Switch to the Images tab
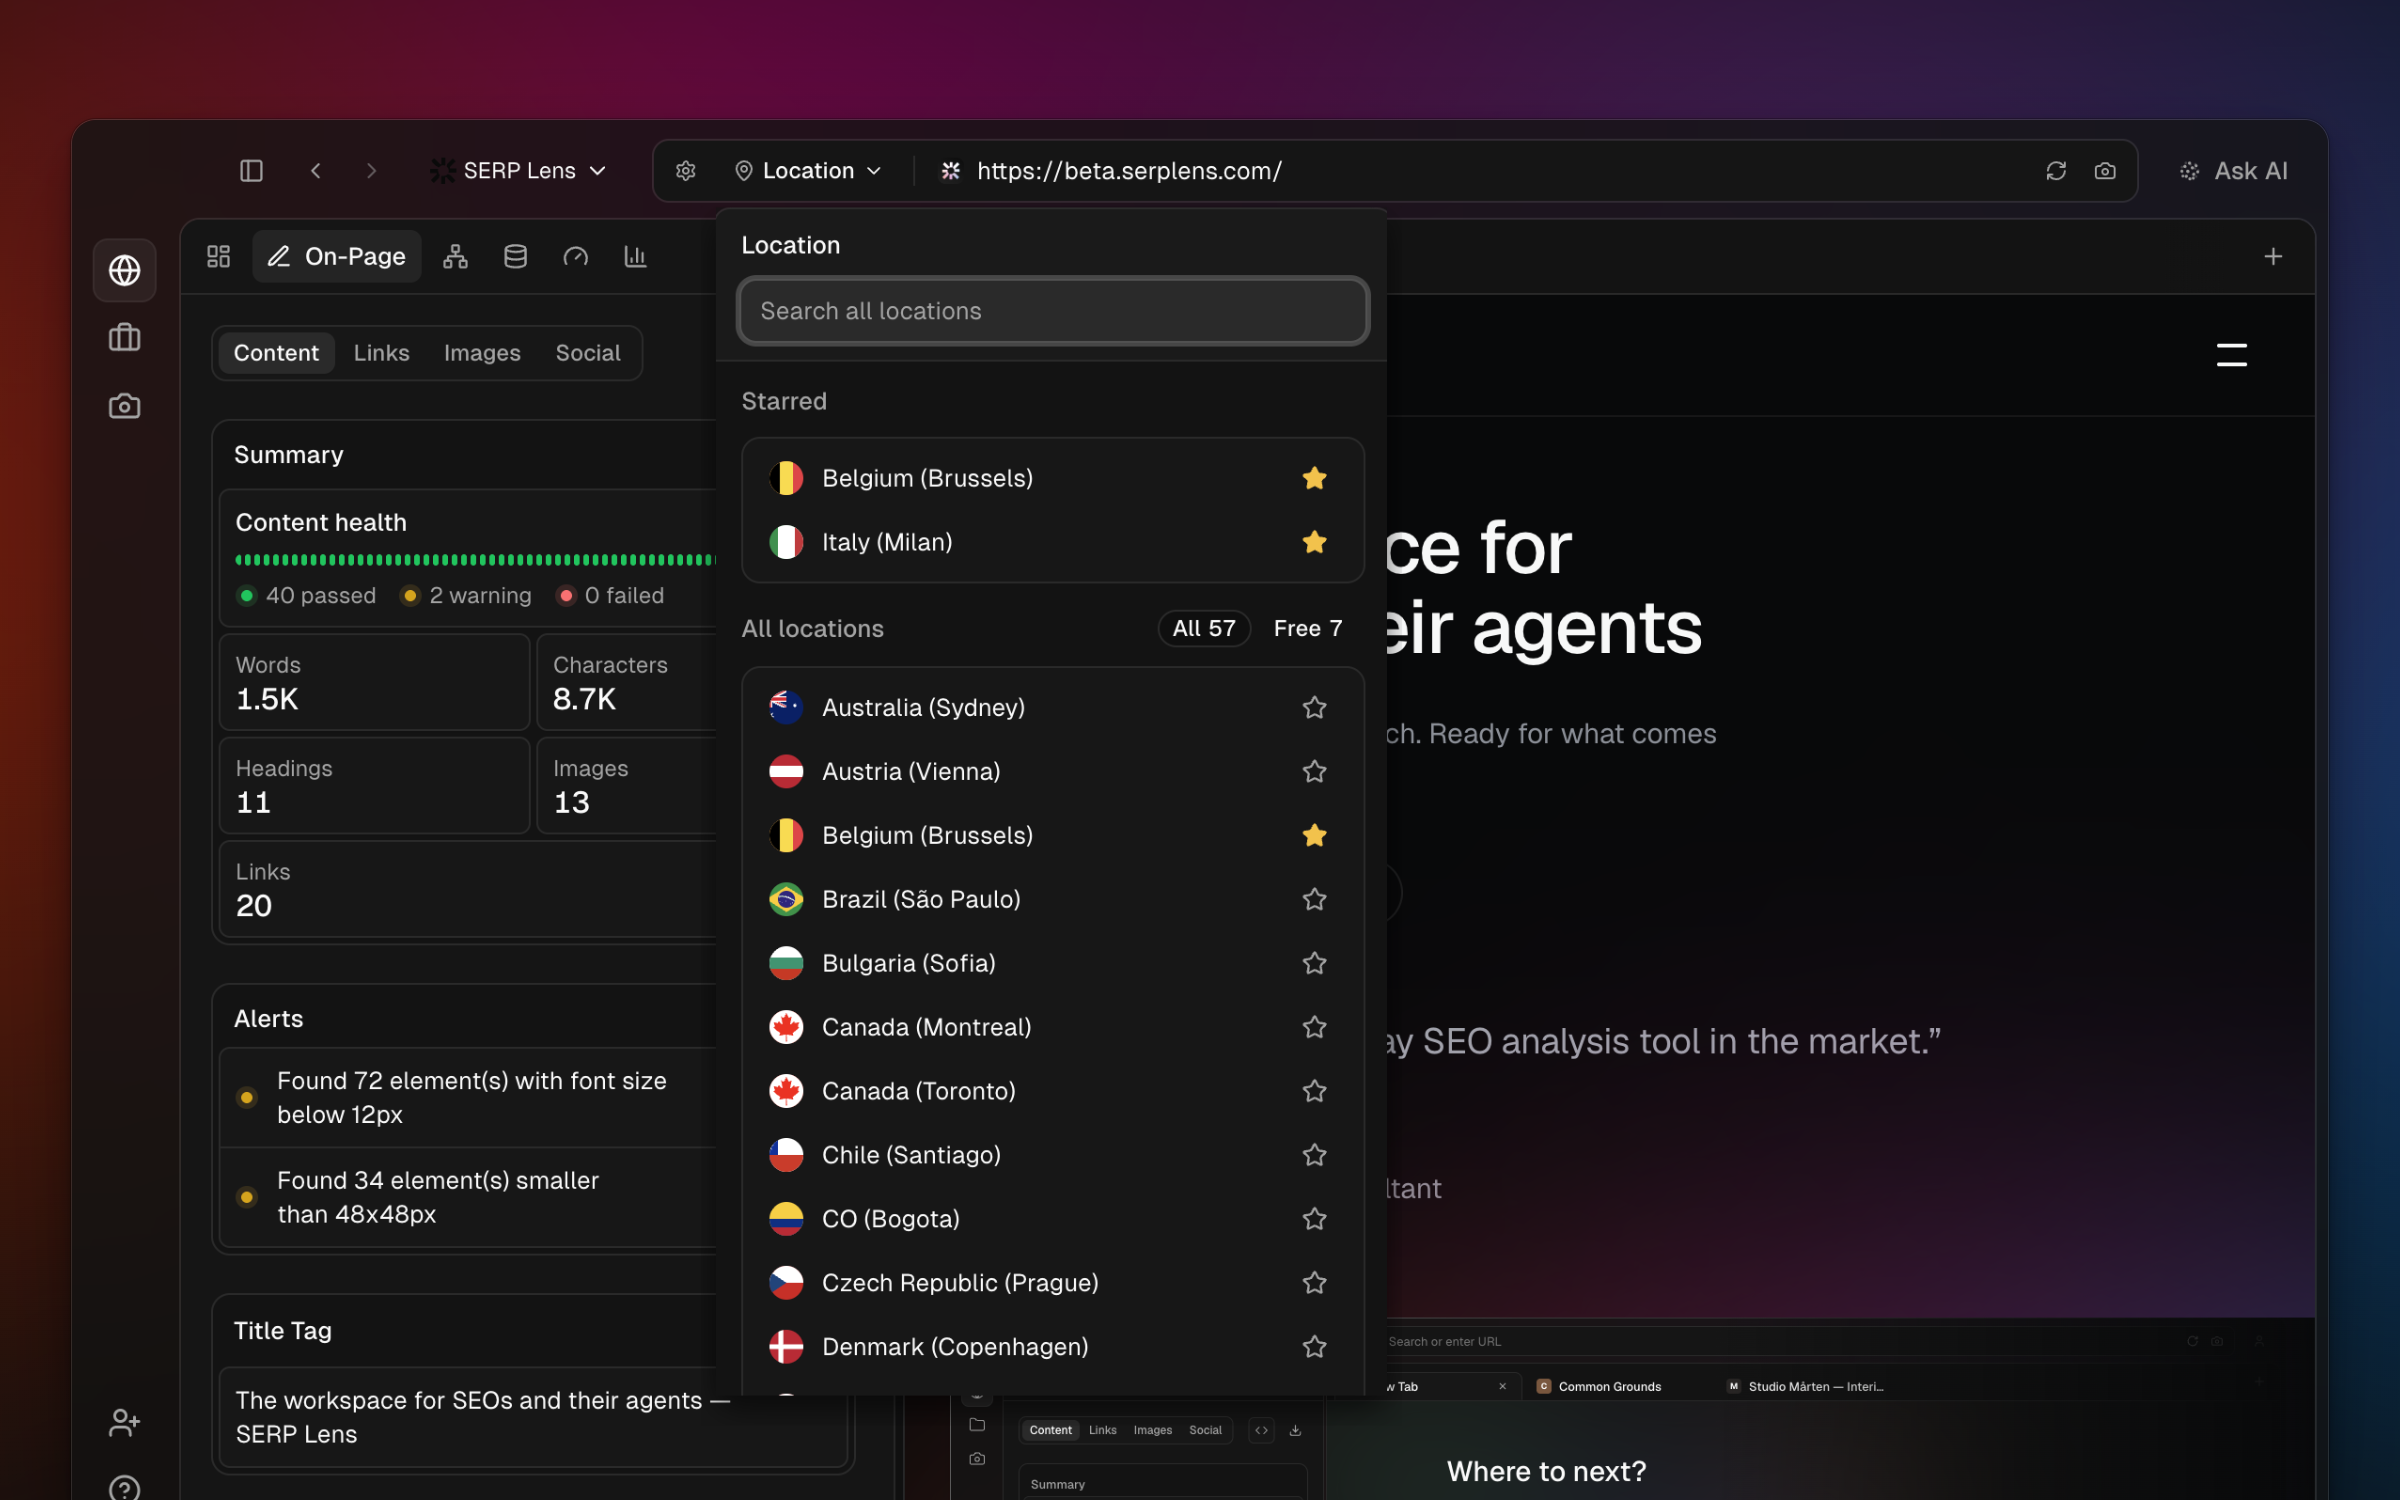 [x=482, y=353]
